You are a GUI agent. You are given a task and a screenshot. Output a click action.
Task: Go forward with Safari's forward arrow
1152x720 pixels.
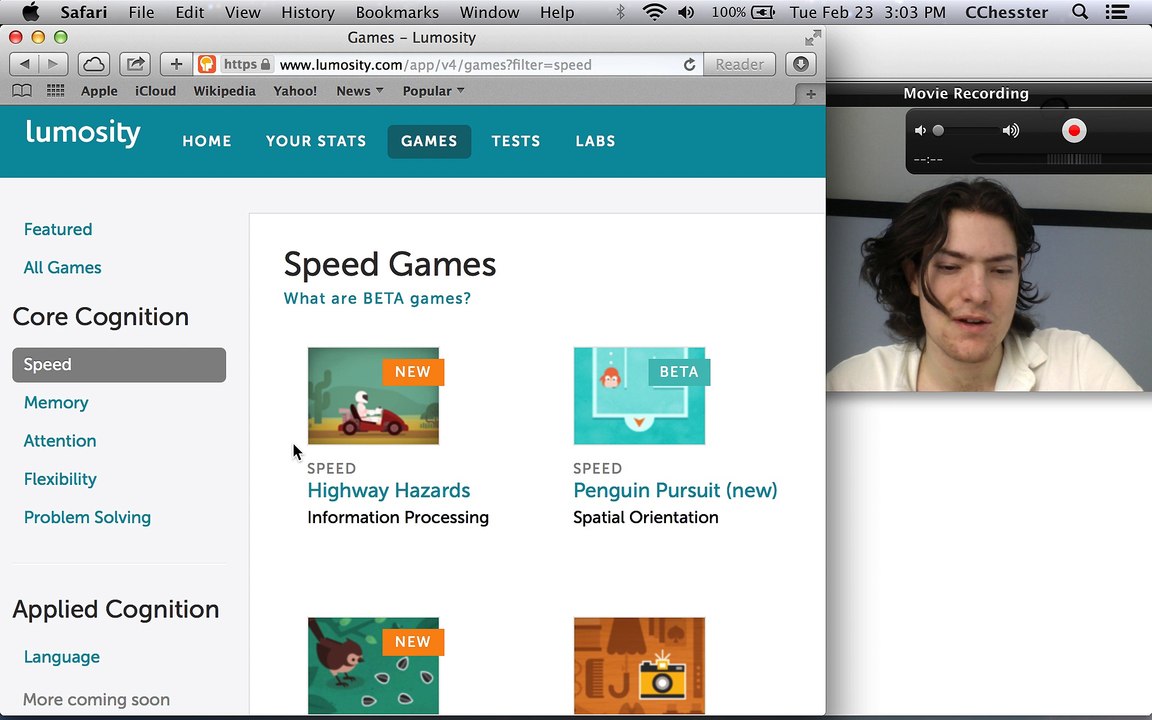[53, 65]
